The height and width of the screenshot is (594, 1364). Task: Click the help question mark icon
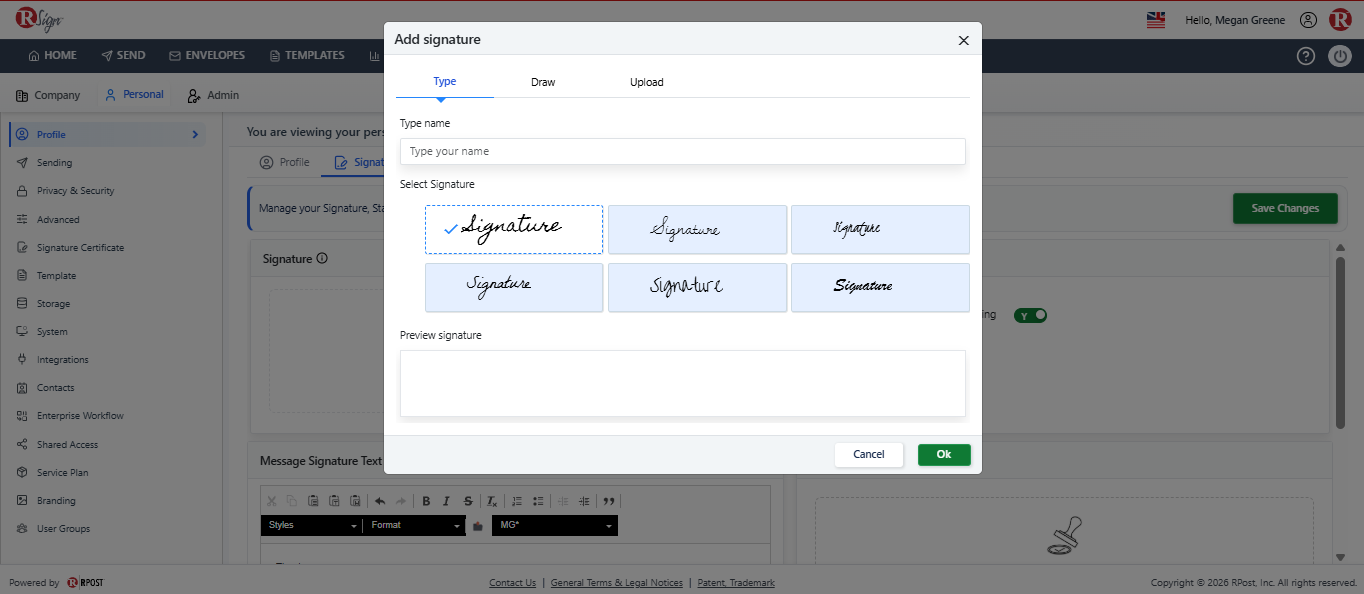tap(1306, 56)
